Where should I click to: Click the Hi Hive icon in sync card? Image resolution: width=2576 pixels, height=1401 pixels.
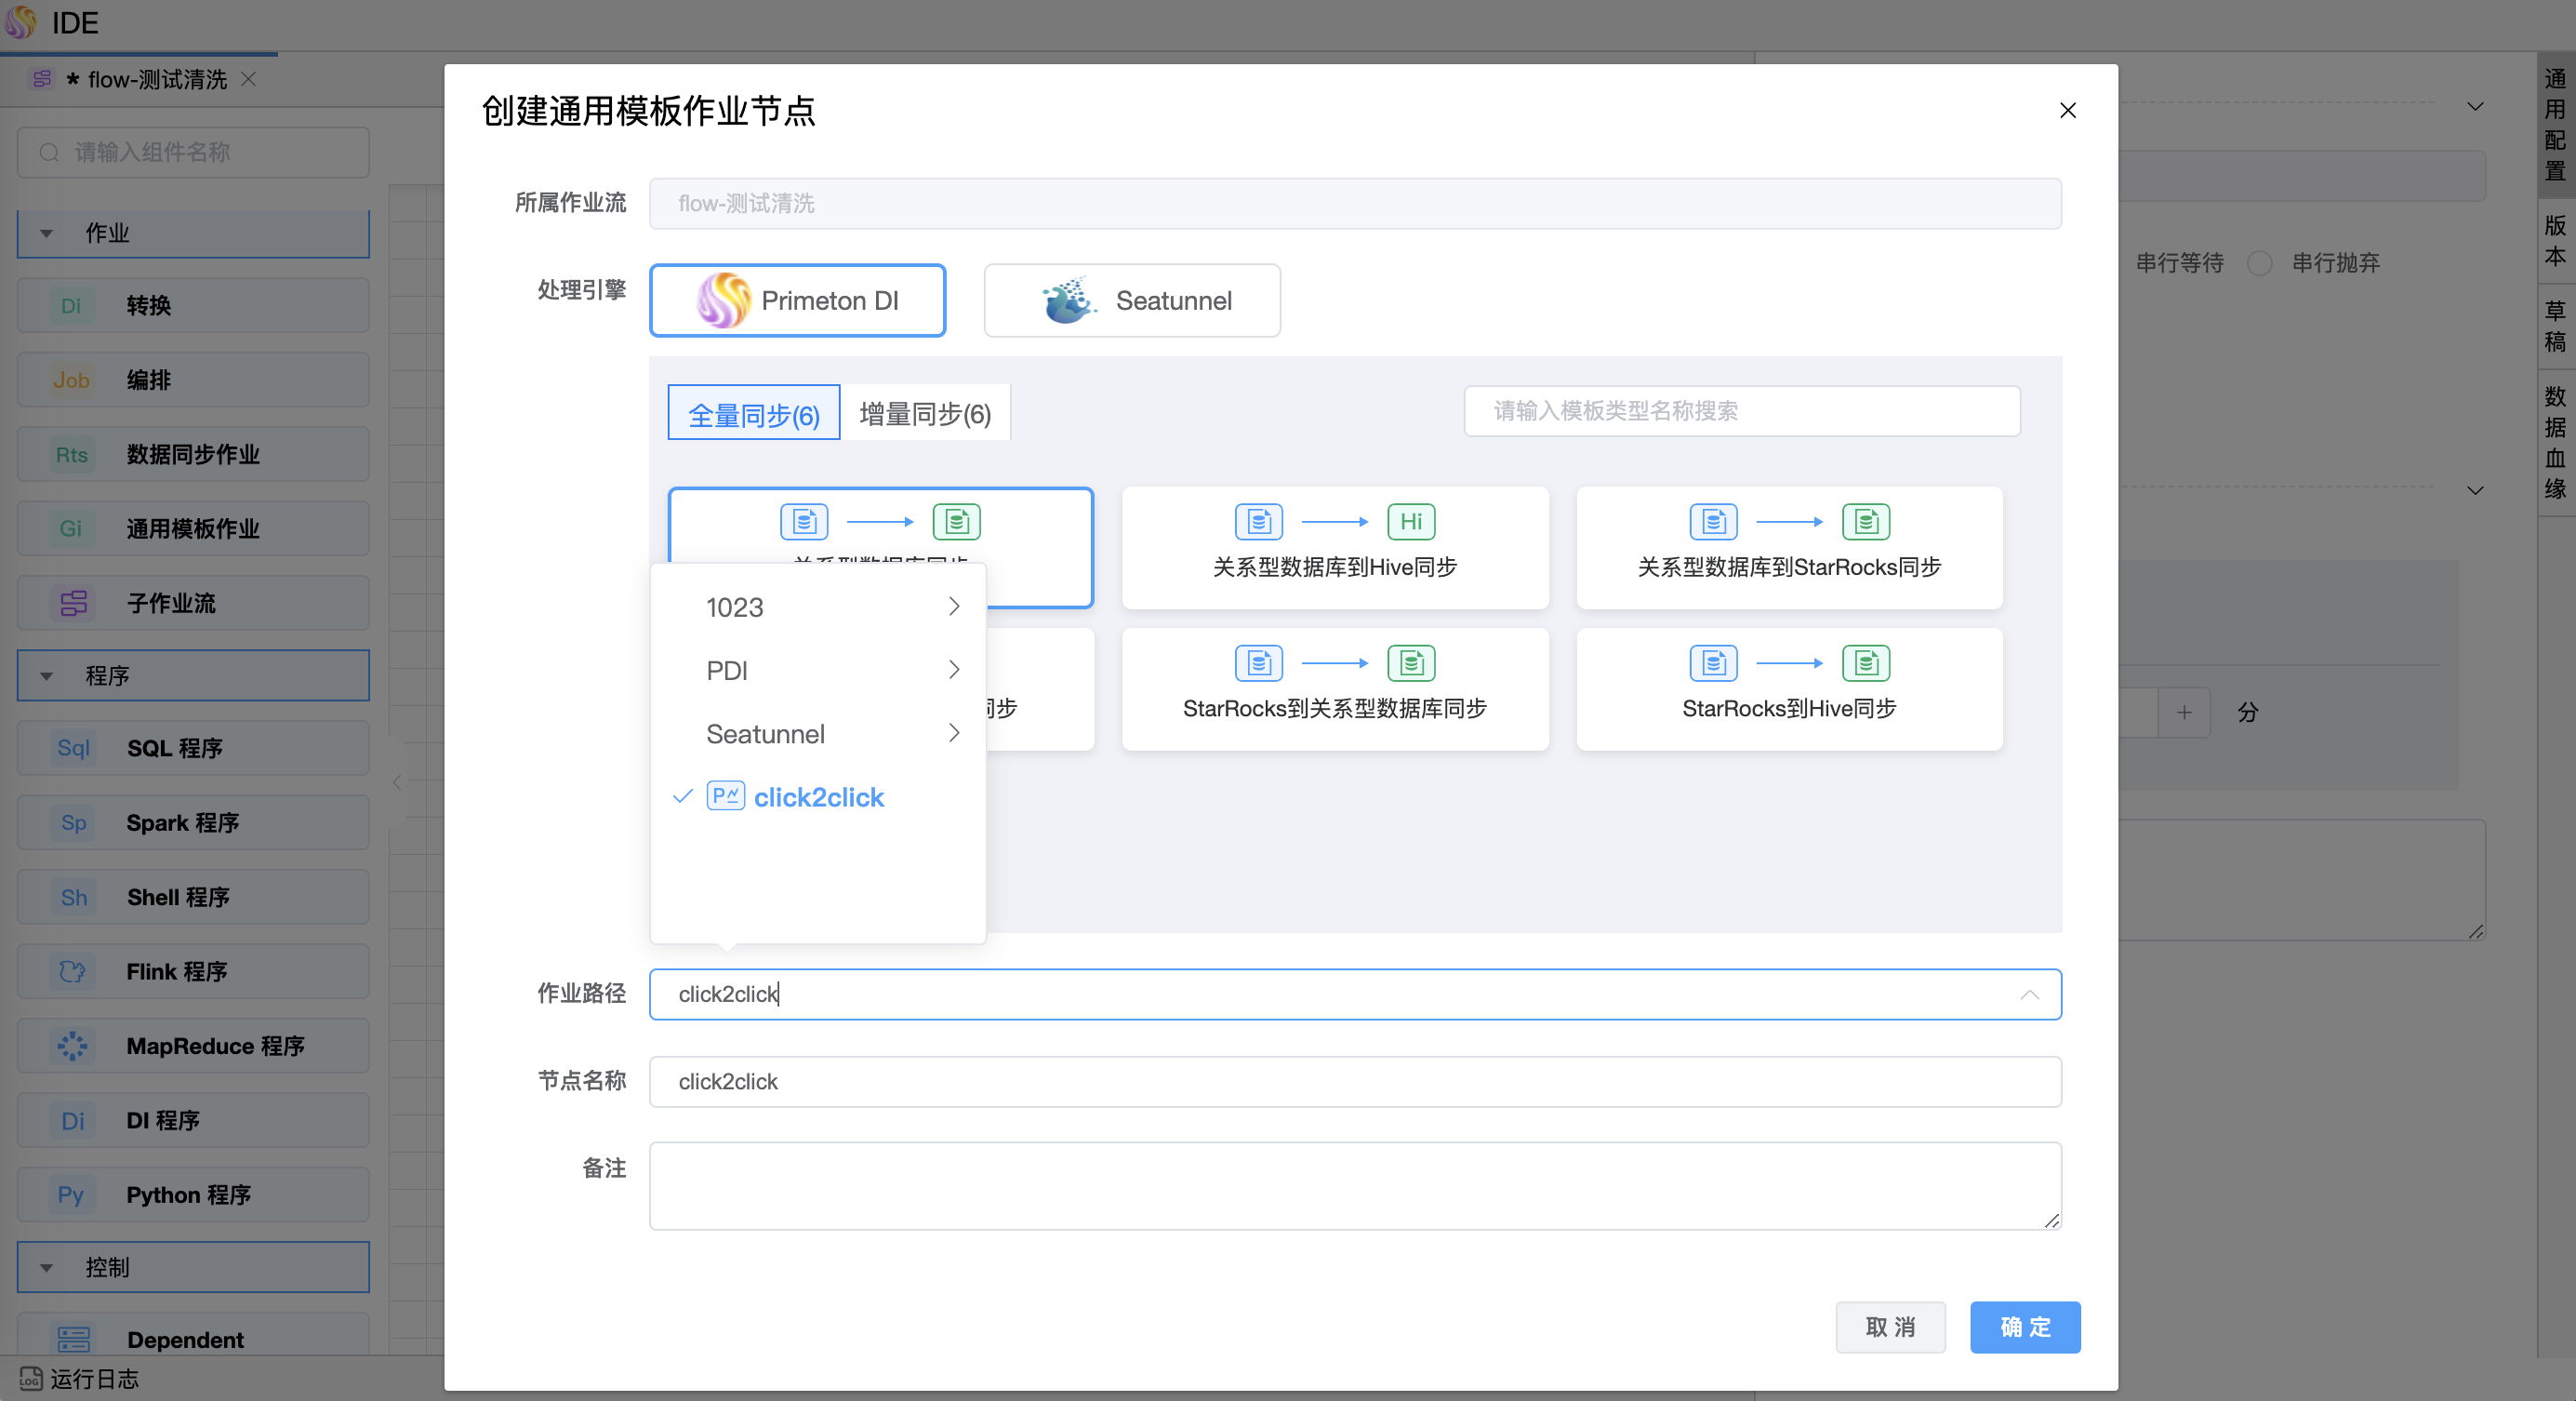pyautogui.click(x=1410, y=521)
